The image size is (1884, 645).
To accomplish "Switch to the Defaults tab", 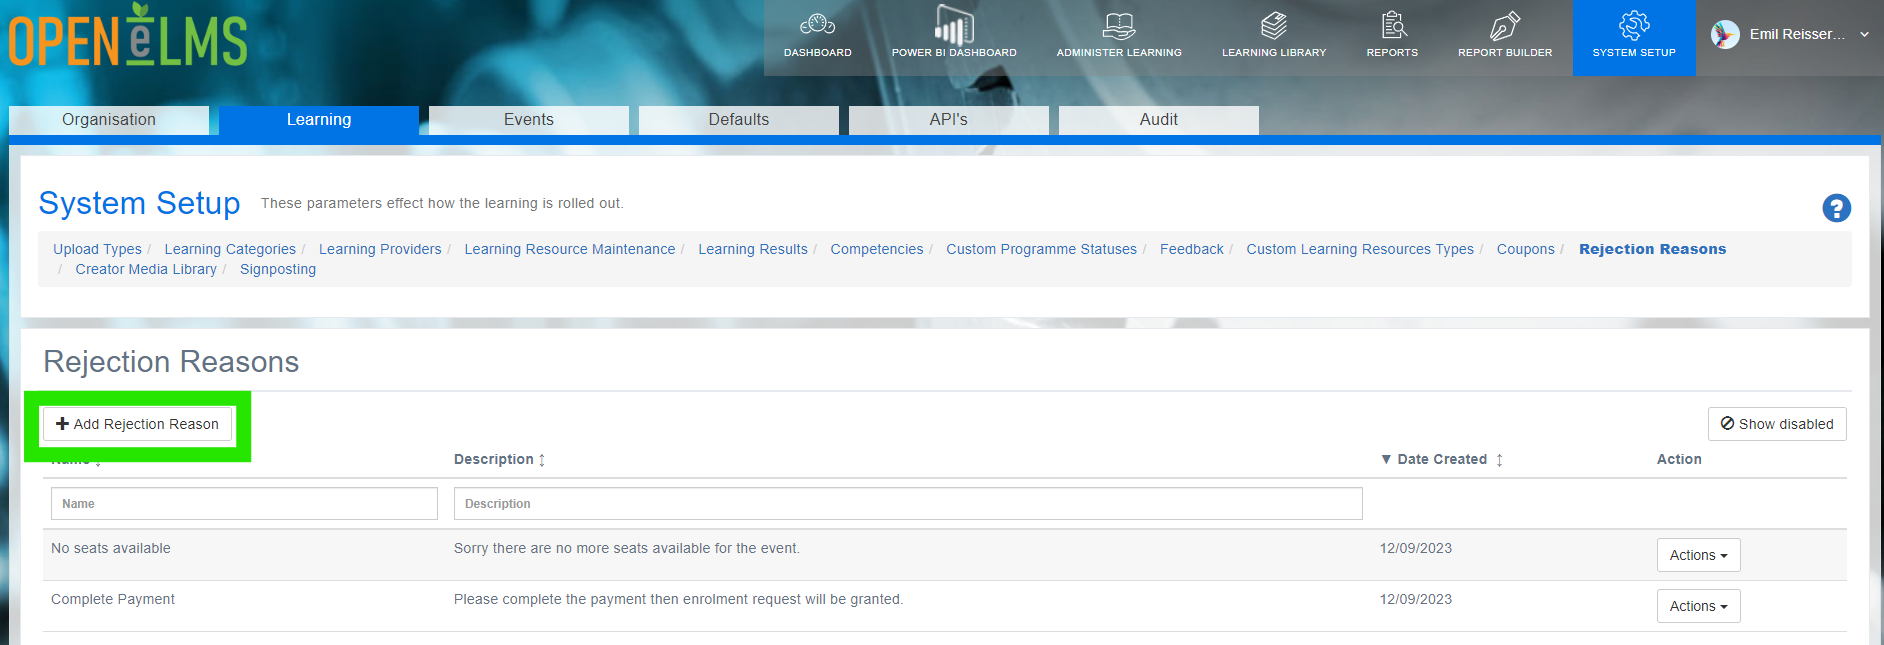I will tap(739, 120).
